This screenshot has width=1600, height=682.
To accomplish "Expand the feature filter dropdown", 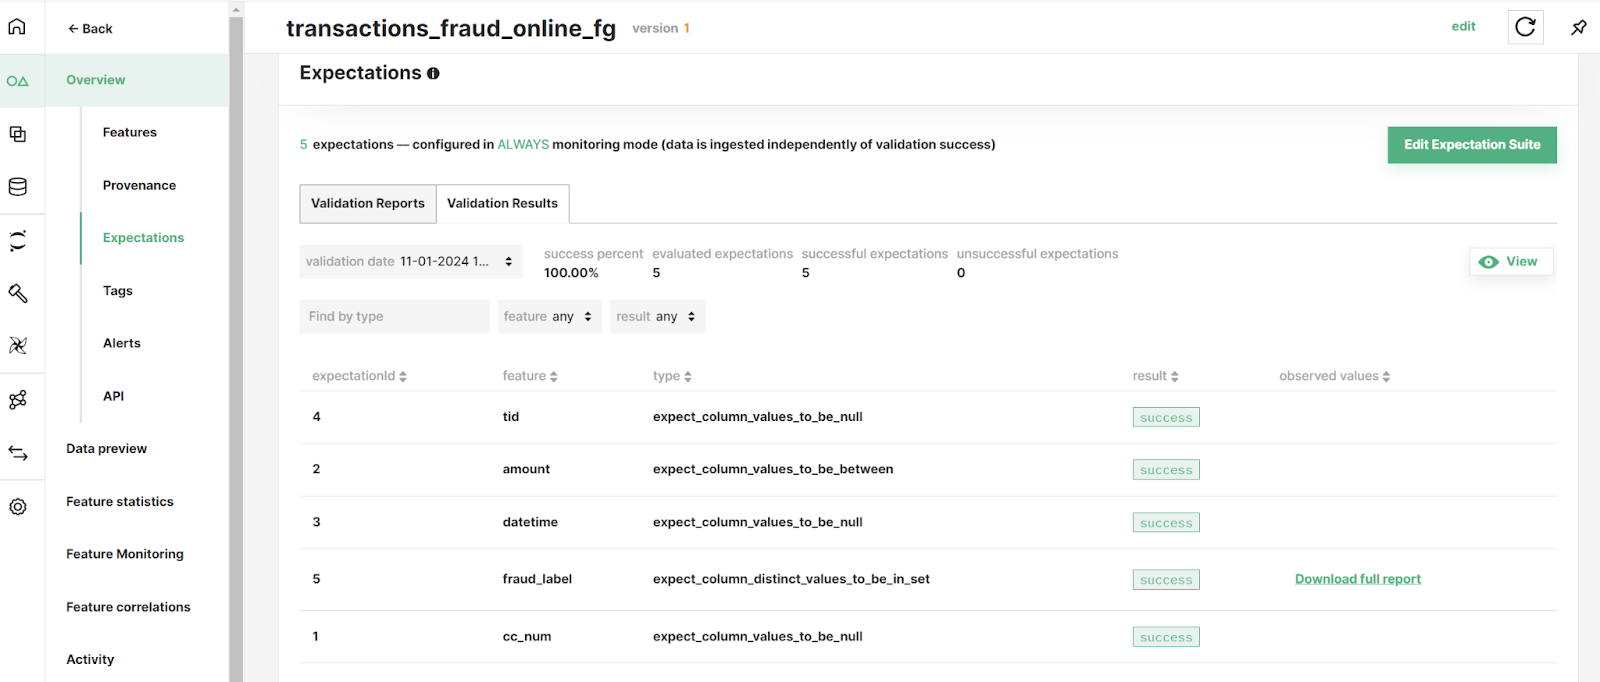I will point(549,317).
